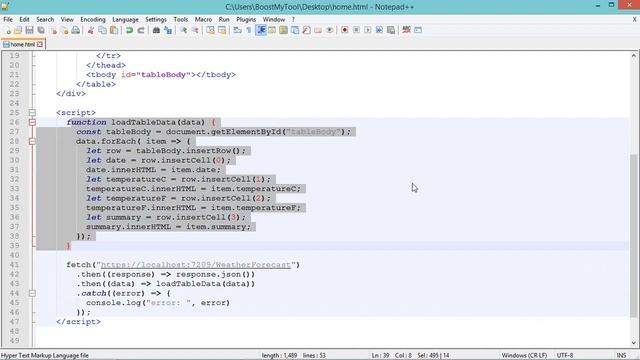Toggle Show All Characters pilcrow icon
Screen dimensions: 640x360
249,30
